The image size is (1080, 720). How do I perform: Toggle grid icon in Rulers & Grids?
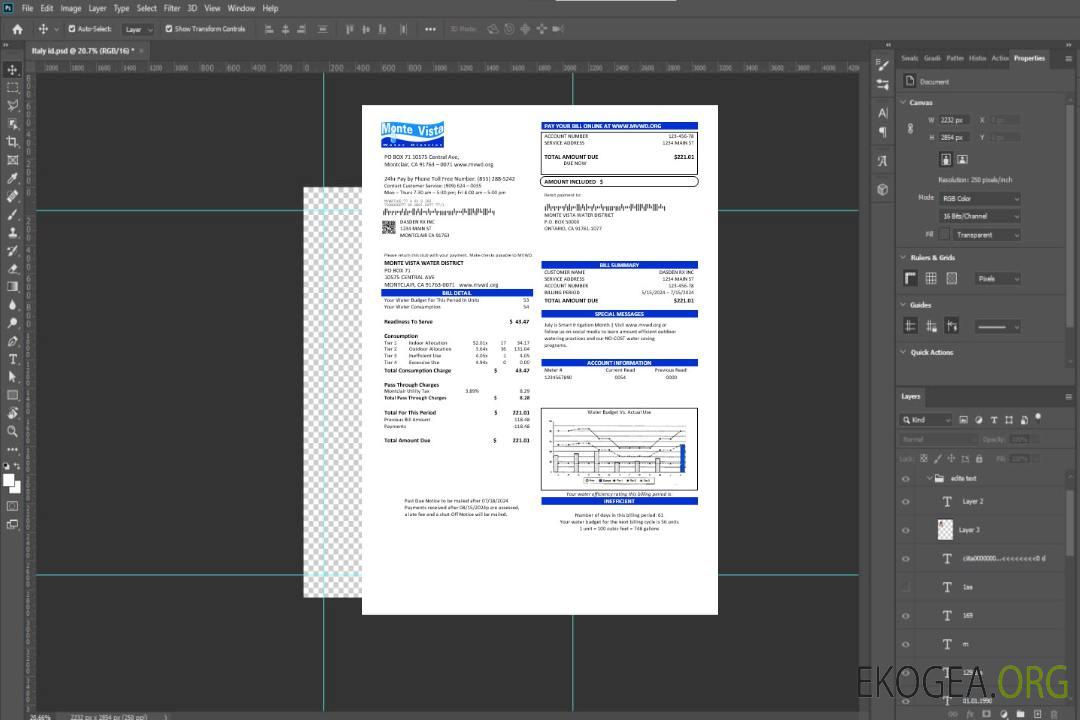pos(931,278)
